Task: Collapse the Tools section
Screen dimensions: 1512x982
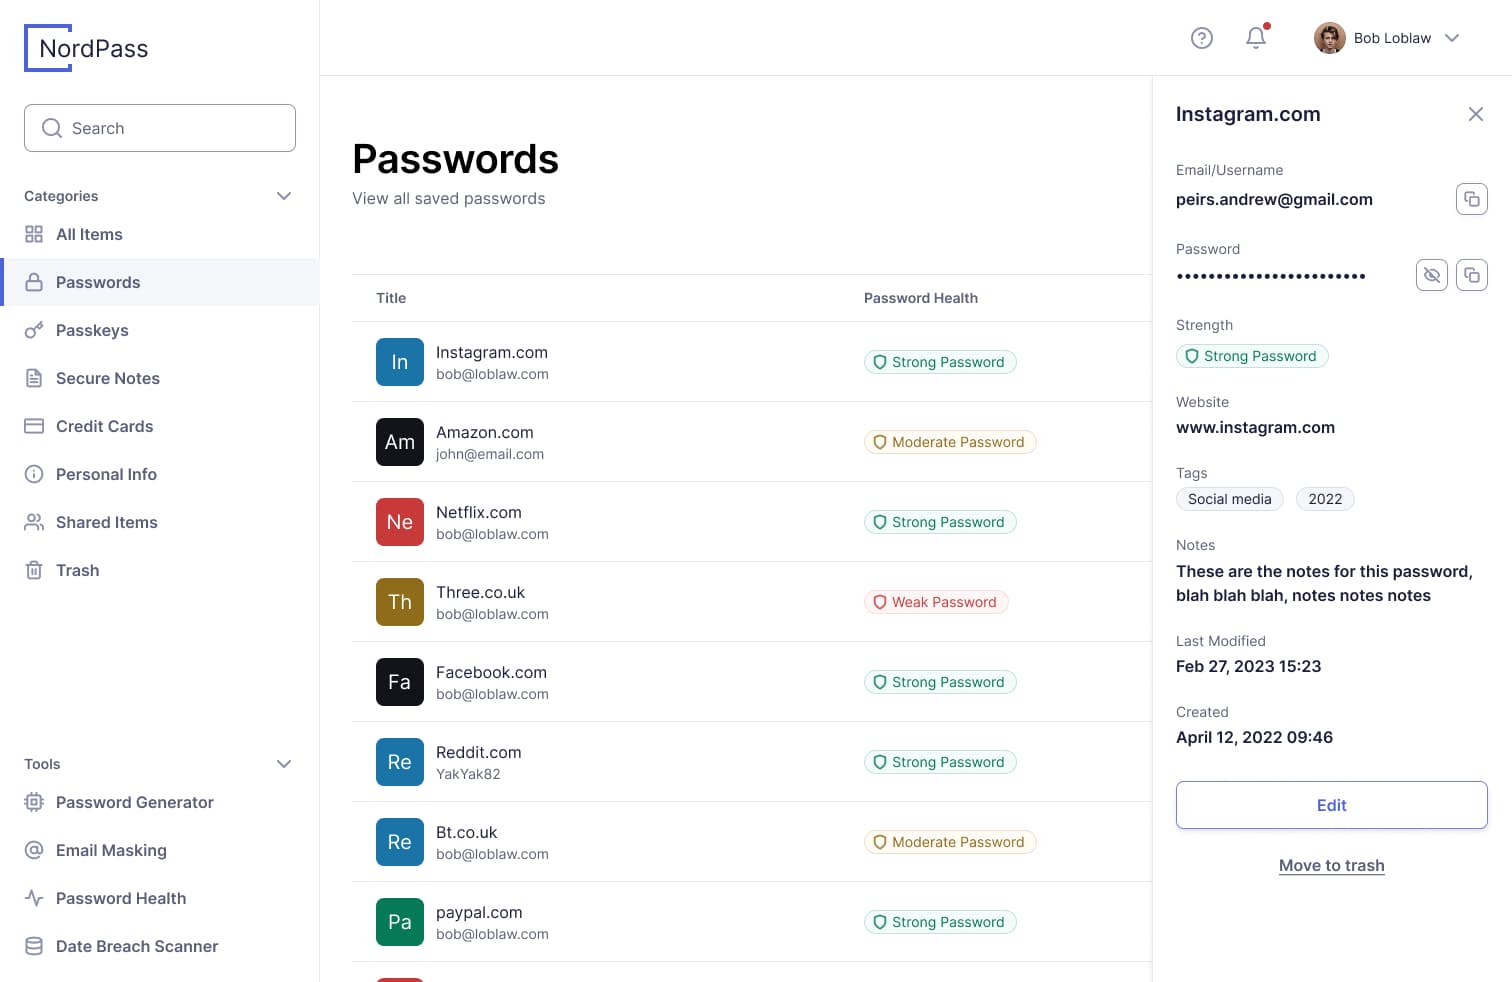Action: pyautogui.click(x=284, y=764)
